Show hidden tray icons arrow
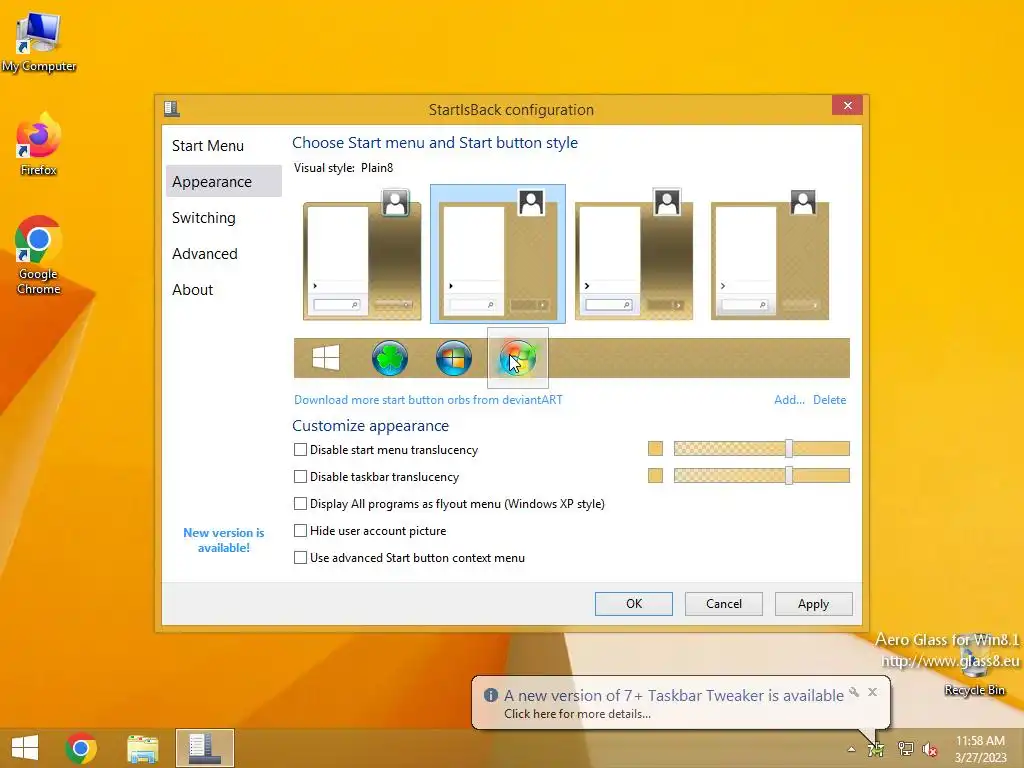This screenshot has width=1024, height=768. click(851, 749)
